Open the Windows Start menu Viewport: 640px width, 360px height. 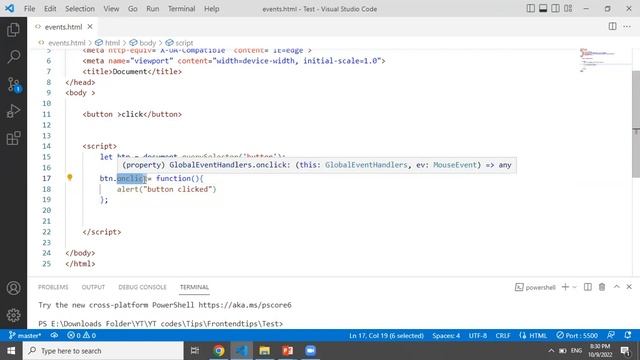coord(11,351)
